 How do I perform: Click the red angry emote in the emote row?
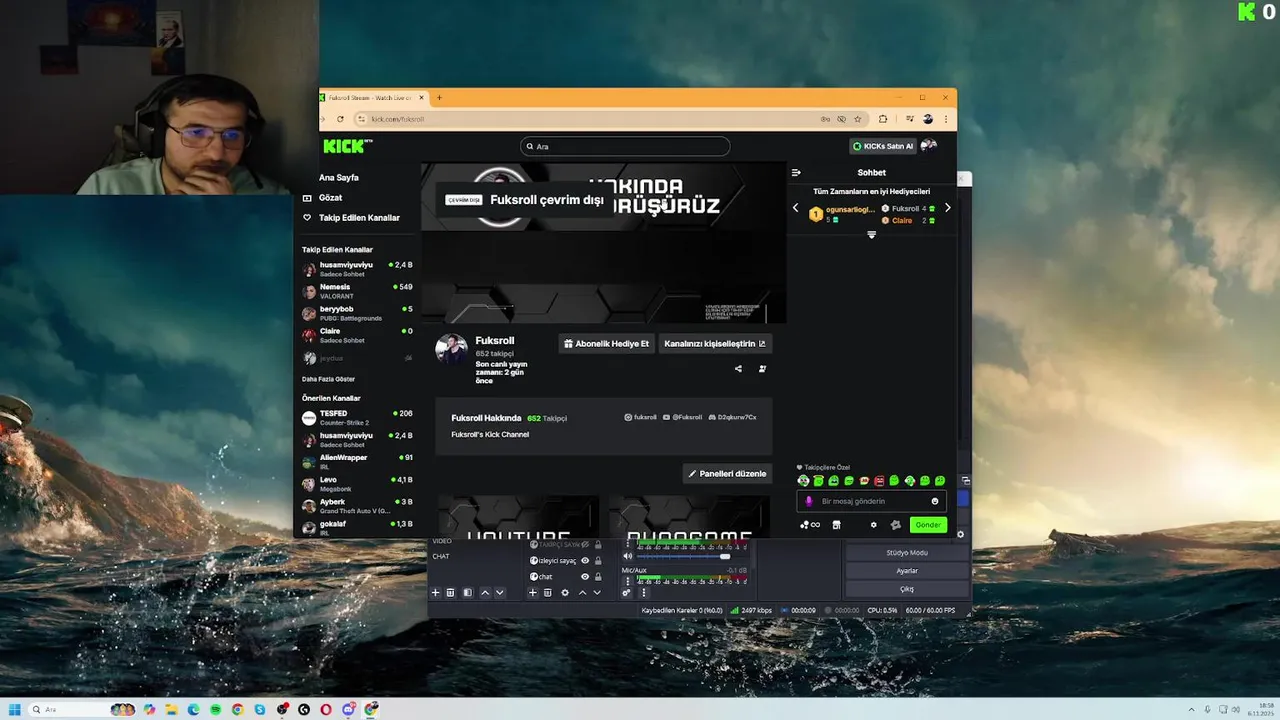[x=879, y=481]
